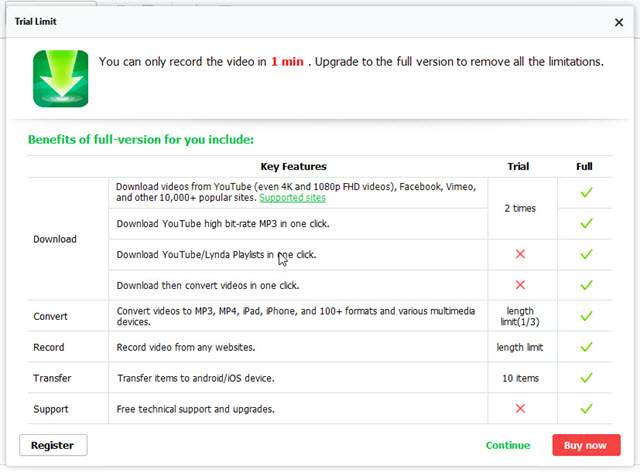Open the Supported sites link
The width and height of the screenshot is (640, 473).
pyautogui.click(x=292, y=198)
